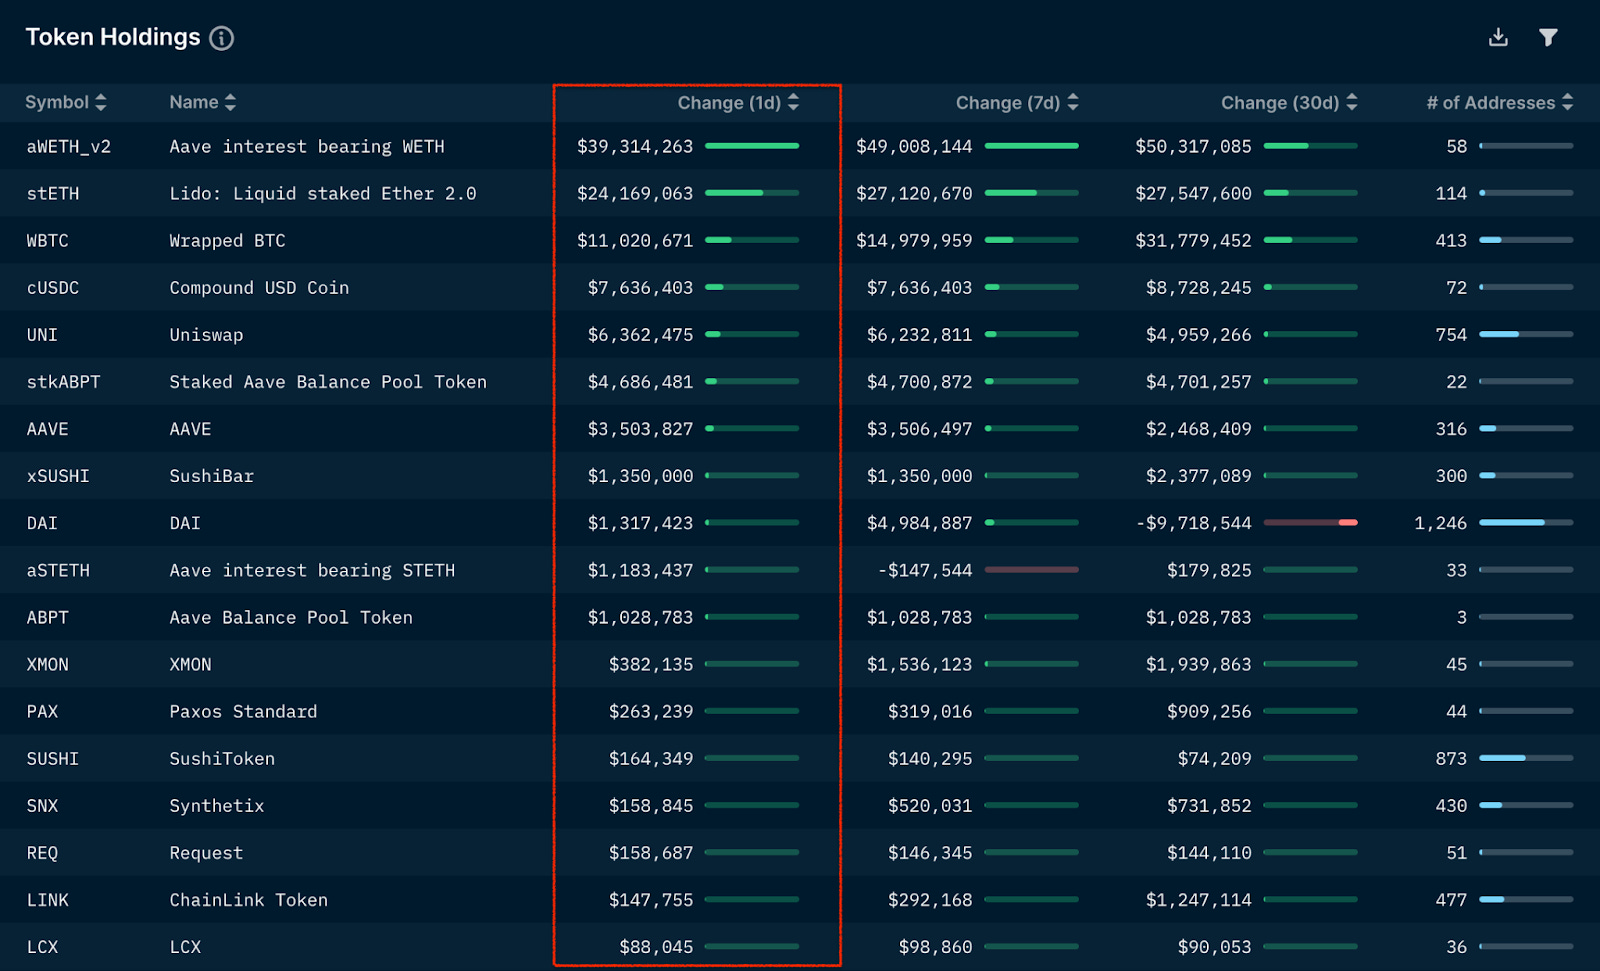
Task: Click Aave interest bearing STETH name
Action: click(x=312, y=570)
